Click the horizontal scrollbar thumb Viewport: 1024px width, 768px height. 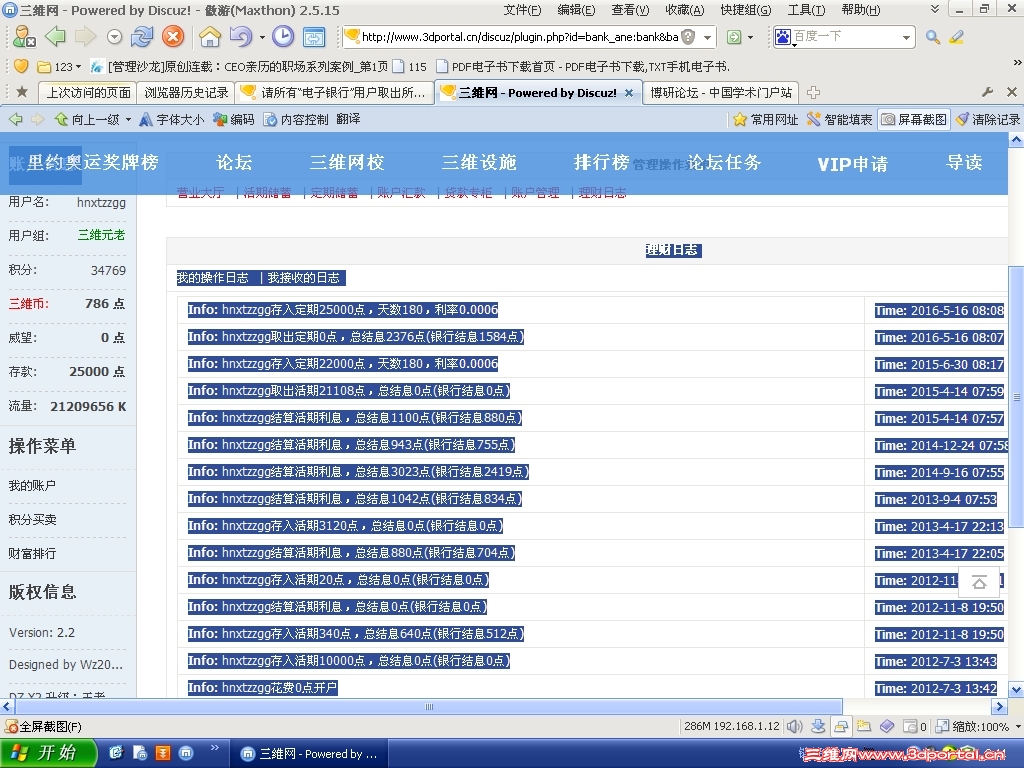(428, 707)
